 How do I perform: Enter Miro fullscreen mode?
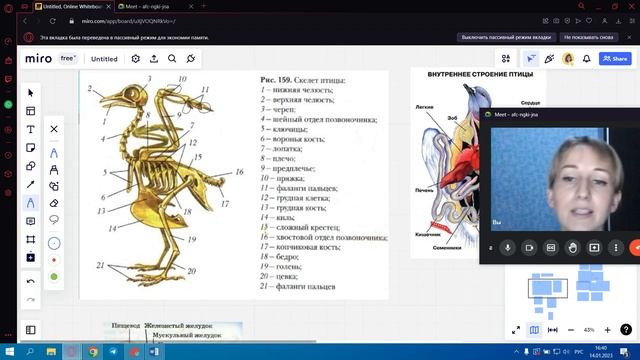click(x=516, y=330)
